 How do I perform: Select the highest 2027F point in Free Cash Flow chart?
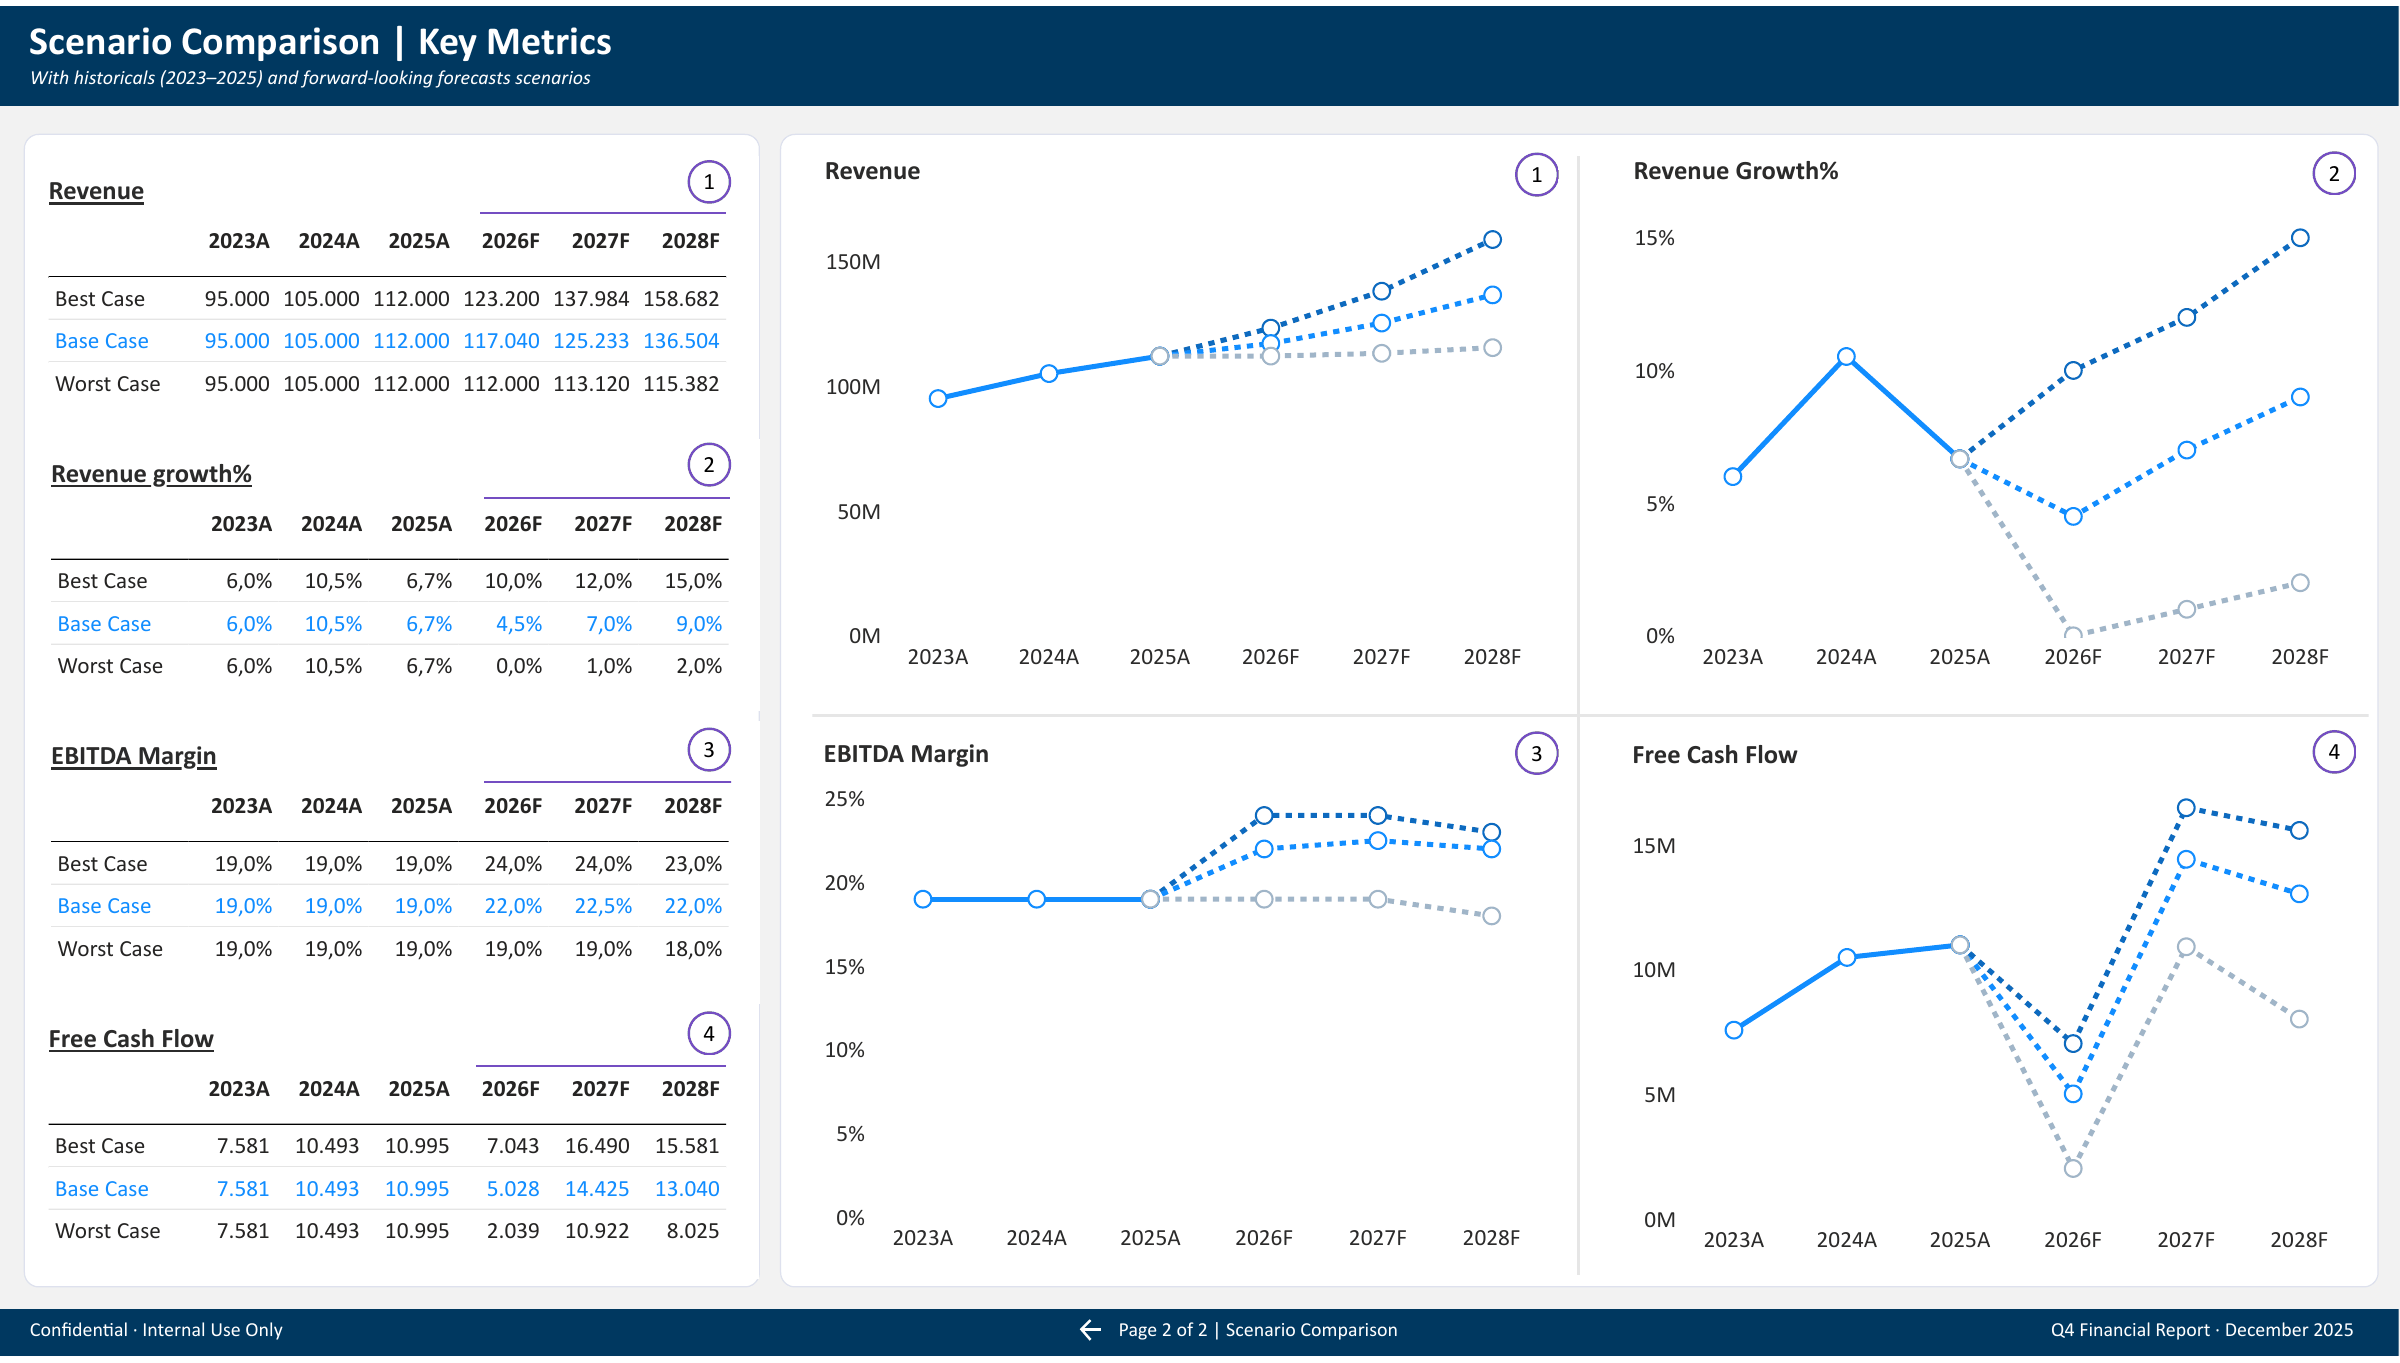point(2186,808)
